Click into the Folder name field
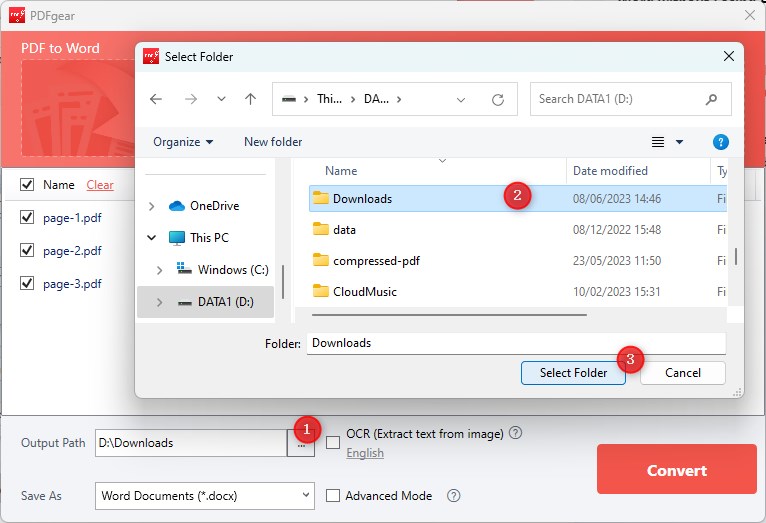The height and width of the screenshot is (523, 766). pos(516,343)
